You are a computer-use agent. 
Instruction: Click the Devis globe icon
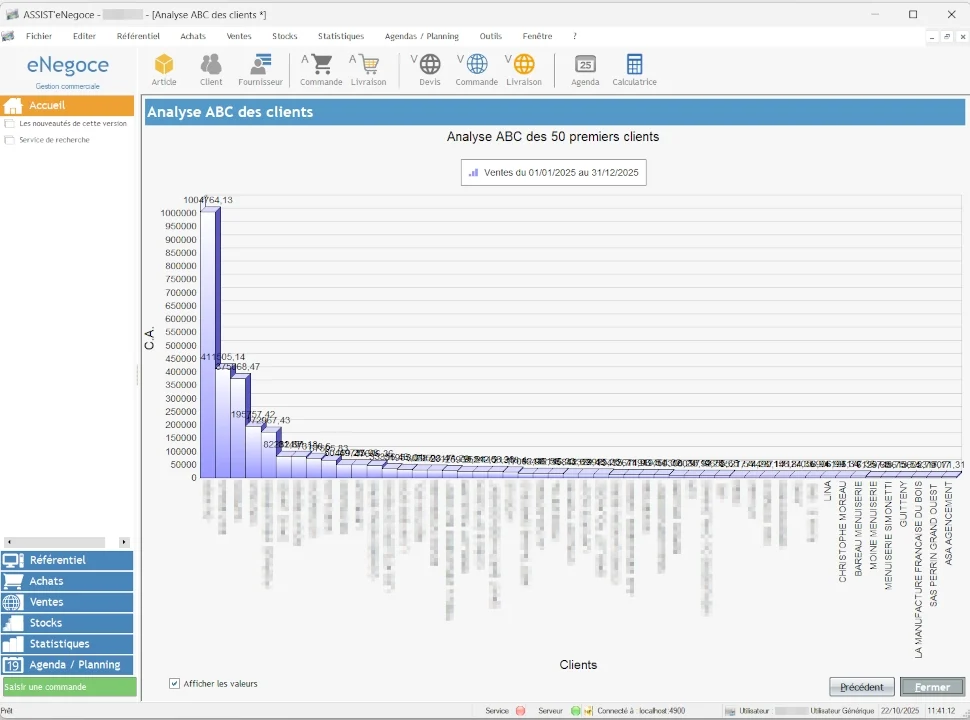pyautogui.click(x=429, y=69)
